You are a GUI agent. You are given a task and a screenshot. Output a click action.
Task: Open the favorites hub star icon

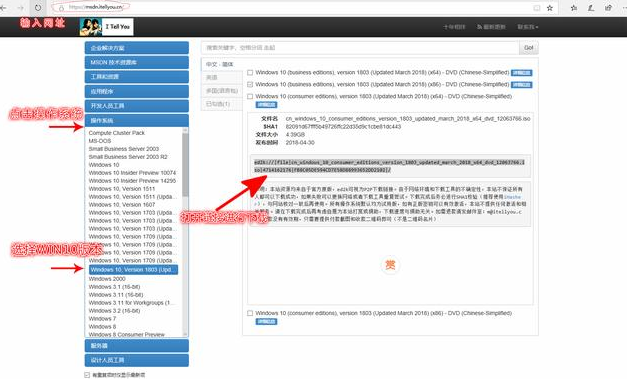click(x=574, y=8)
